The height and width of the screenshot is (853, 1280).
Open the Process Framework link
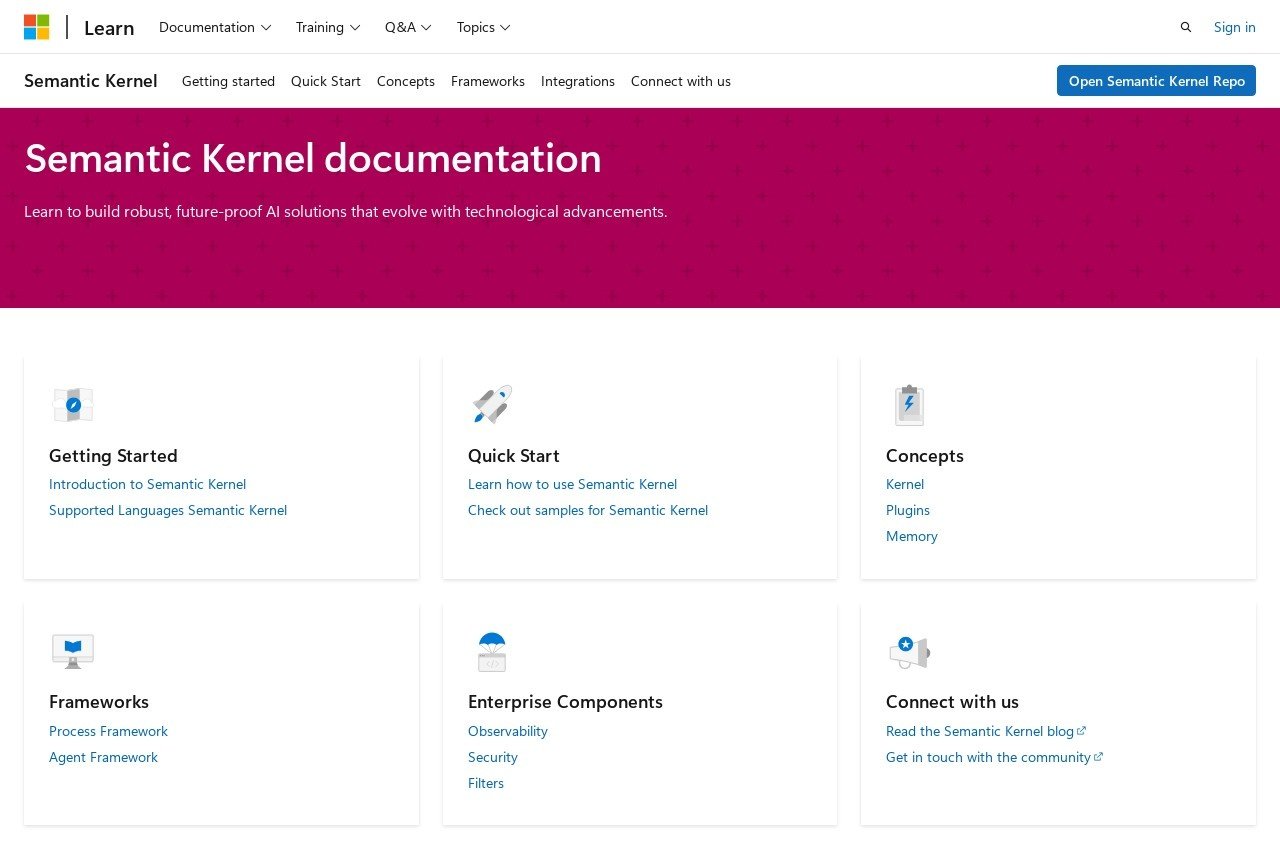[x=109, y=731]
